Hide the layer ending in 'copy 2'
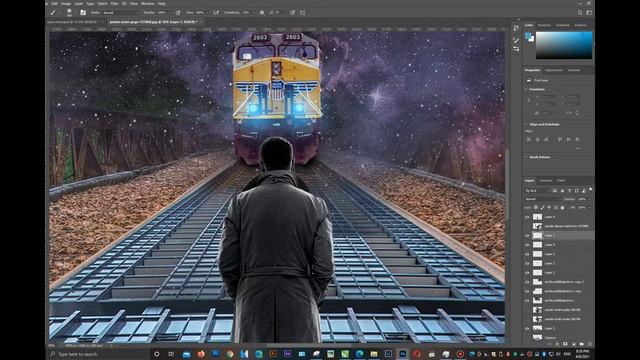 (x=527, y=282)
